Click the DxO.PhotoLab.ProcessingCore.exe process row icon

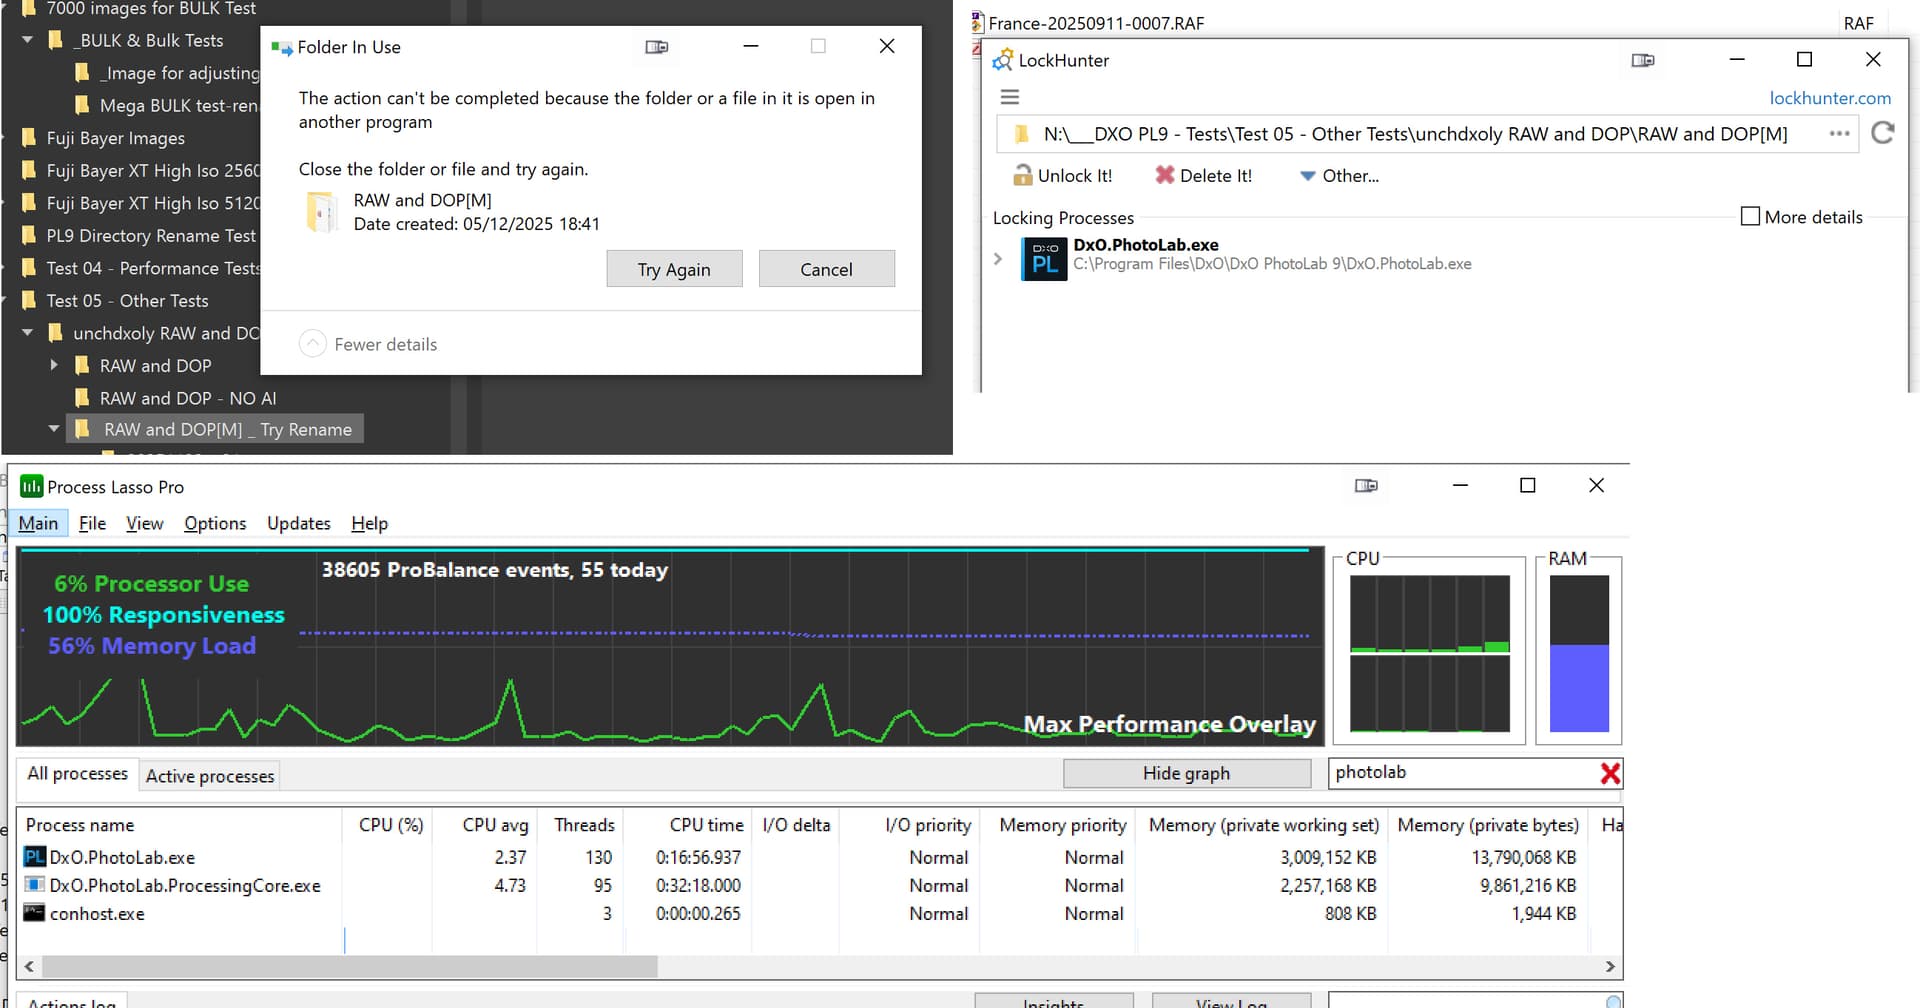pos(34,885)
